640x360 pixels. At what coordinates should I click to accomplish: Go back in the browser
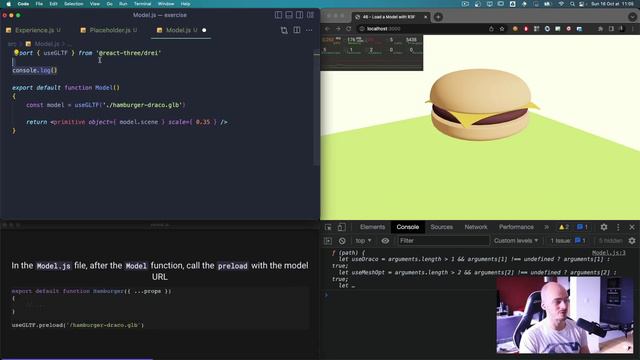pos(327,29)
